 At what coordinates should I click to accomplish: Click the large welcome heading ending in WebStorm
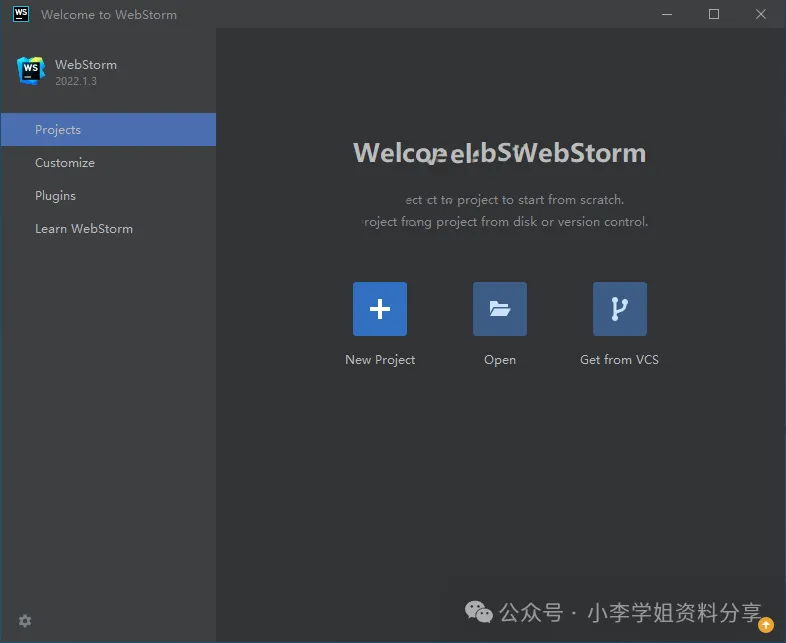point(500,153)
